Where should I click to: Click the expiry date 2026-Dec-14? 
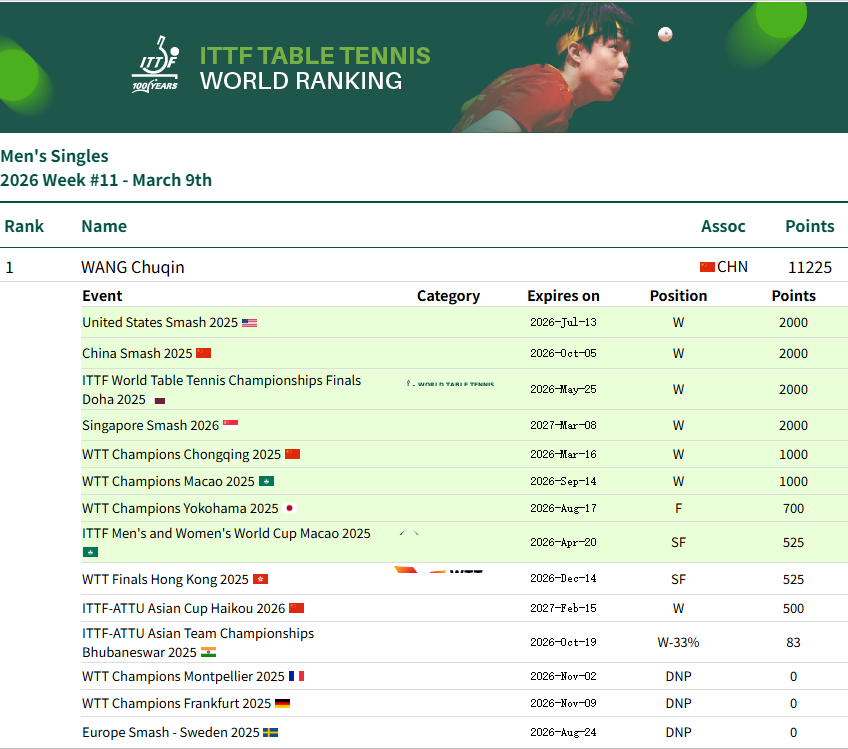click(x=563, y=578)
